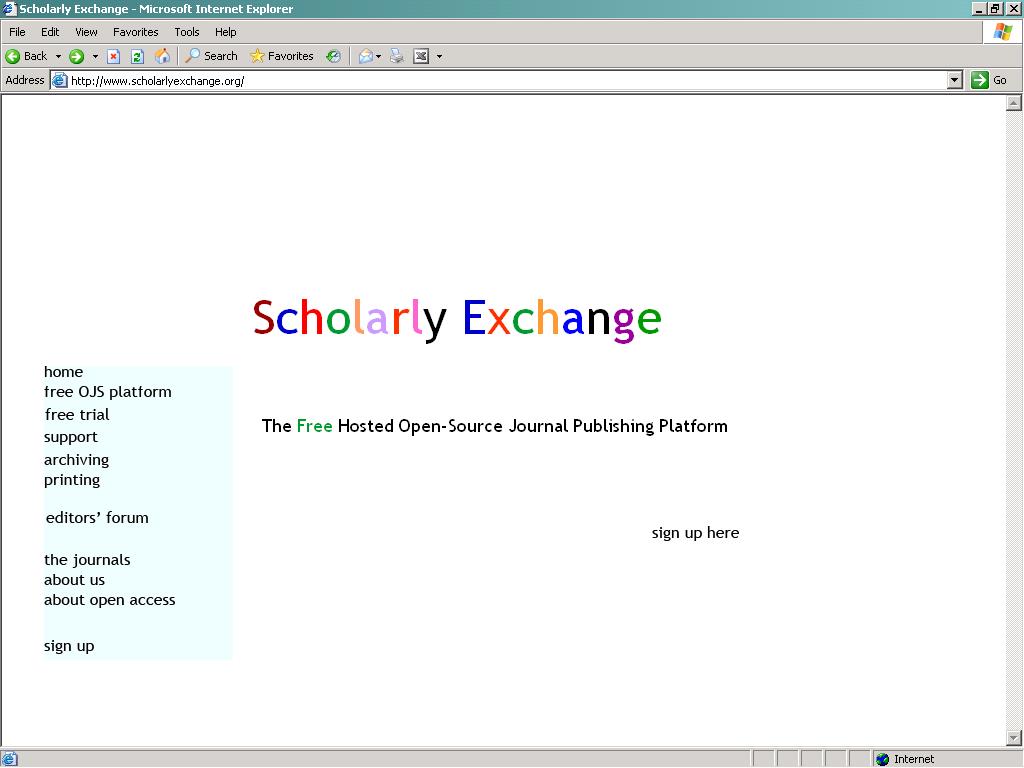Click the Forward green arrow button
Image resolution: width=1024 pixels, height=768 pixels.
point(76,56)
